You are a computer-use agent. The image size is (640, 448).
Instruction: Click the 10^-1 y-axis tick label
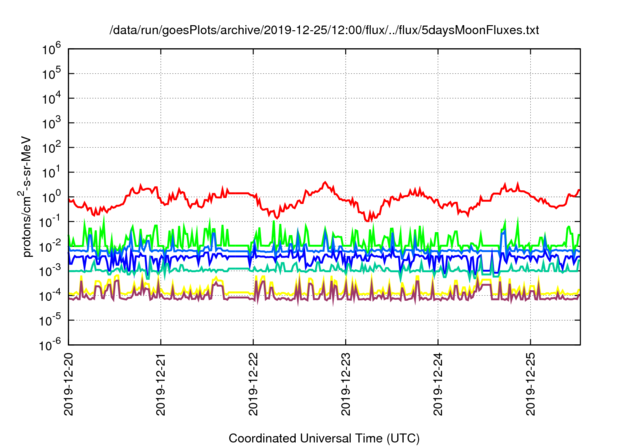[x=50, y=222]
